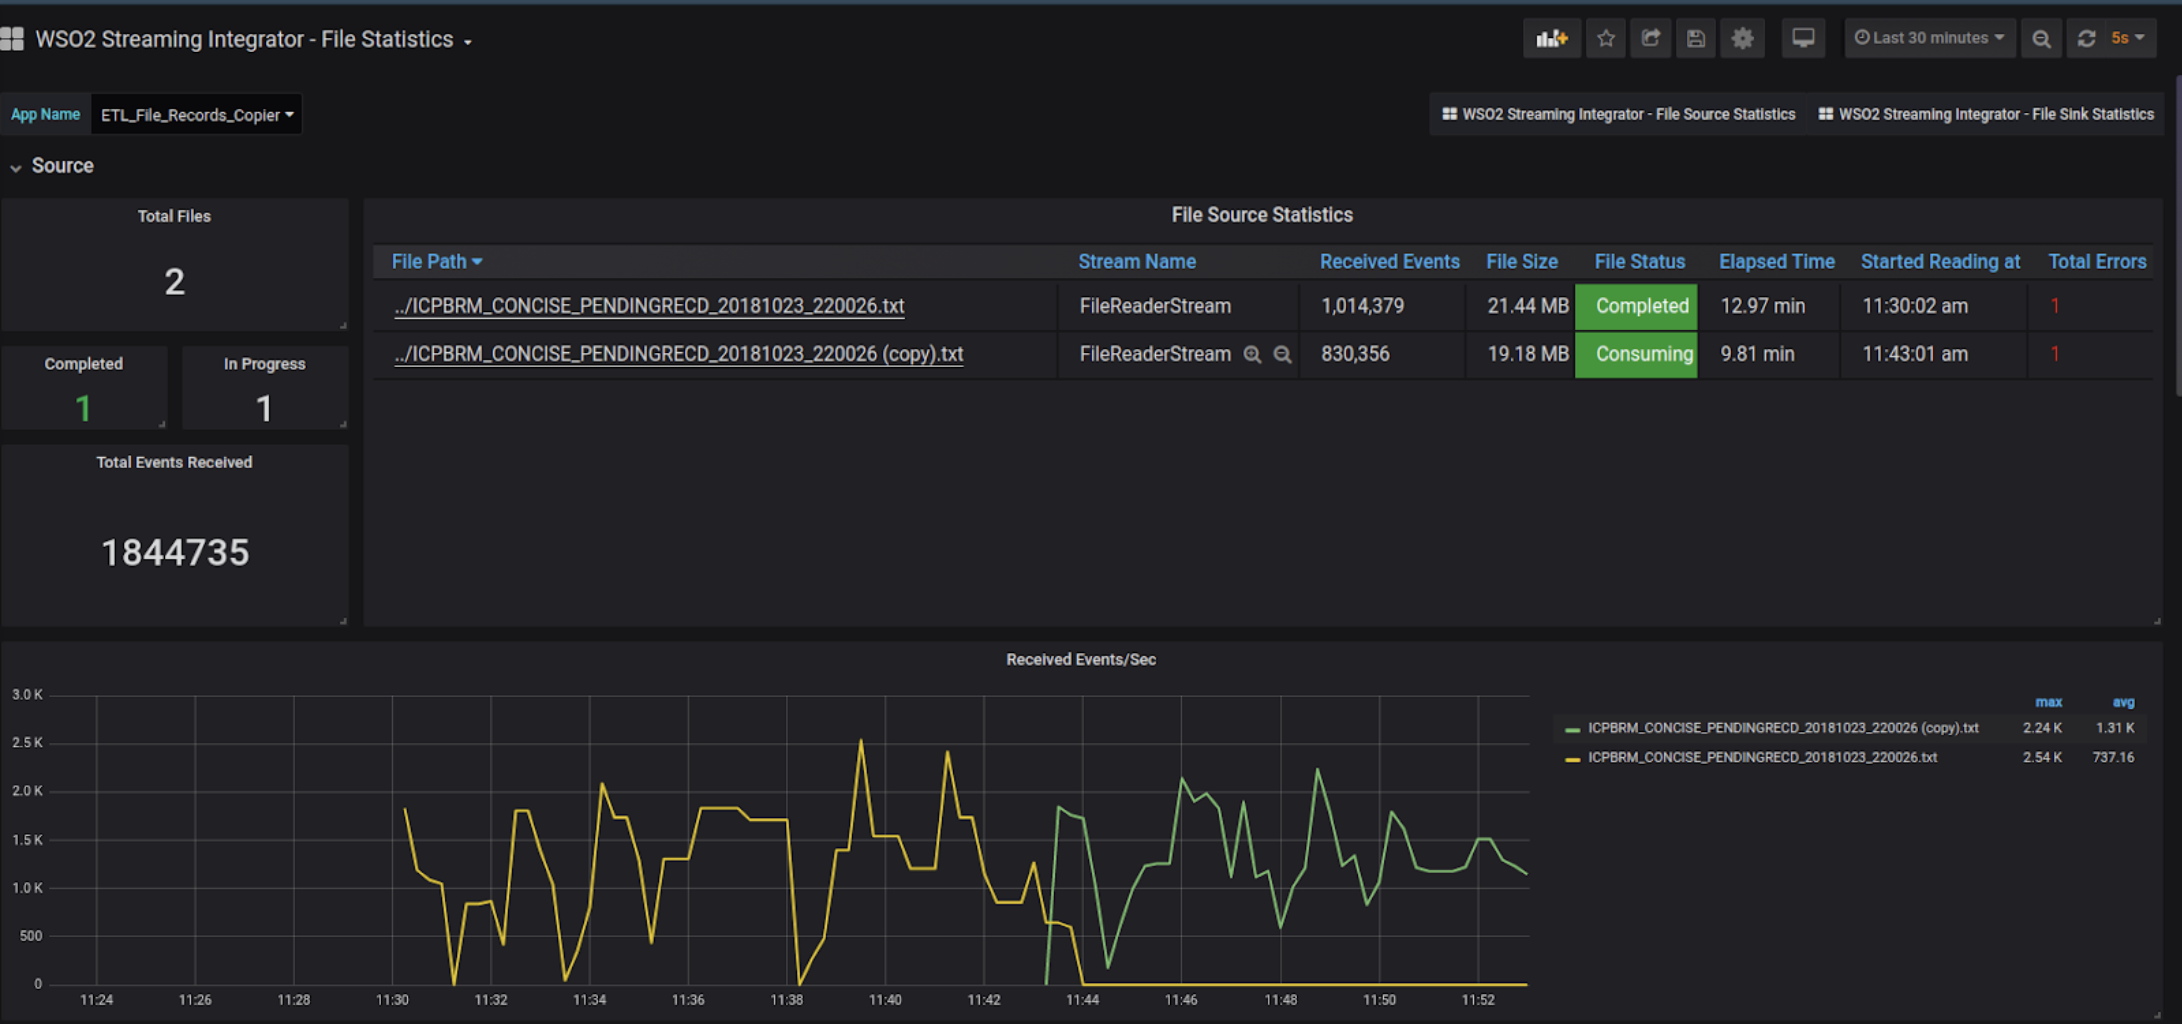This screenshot has height=1024, width=2182.
Task: Open the App Name ETL_File_Records_Copier dropdown
Action: tap(196, 114)
